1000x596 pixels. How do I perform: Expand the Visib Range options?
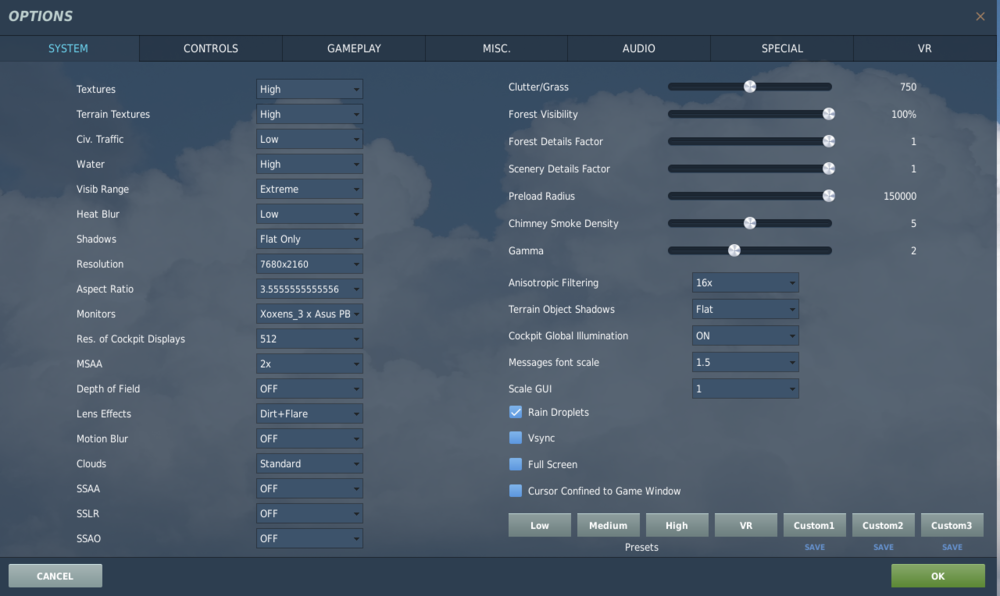tap(309, 188)
